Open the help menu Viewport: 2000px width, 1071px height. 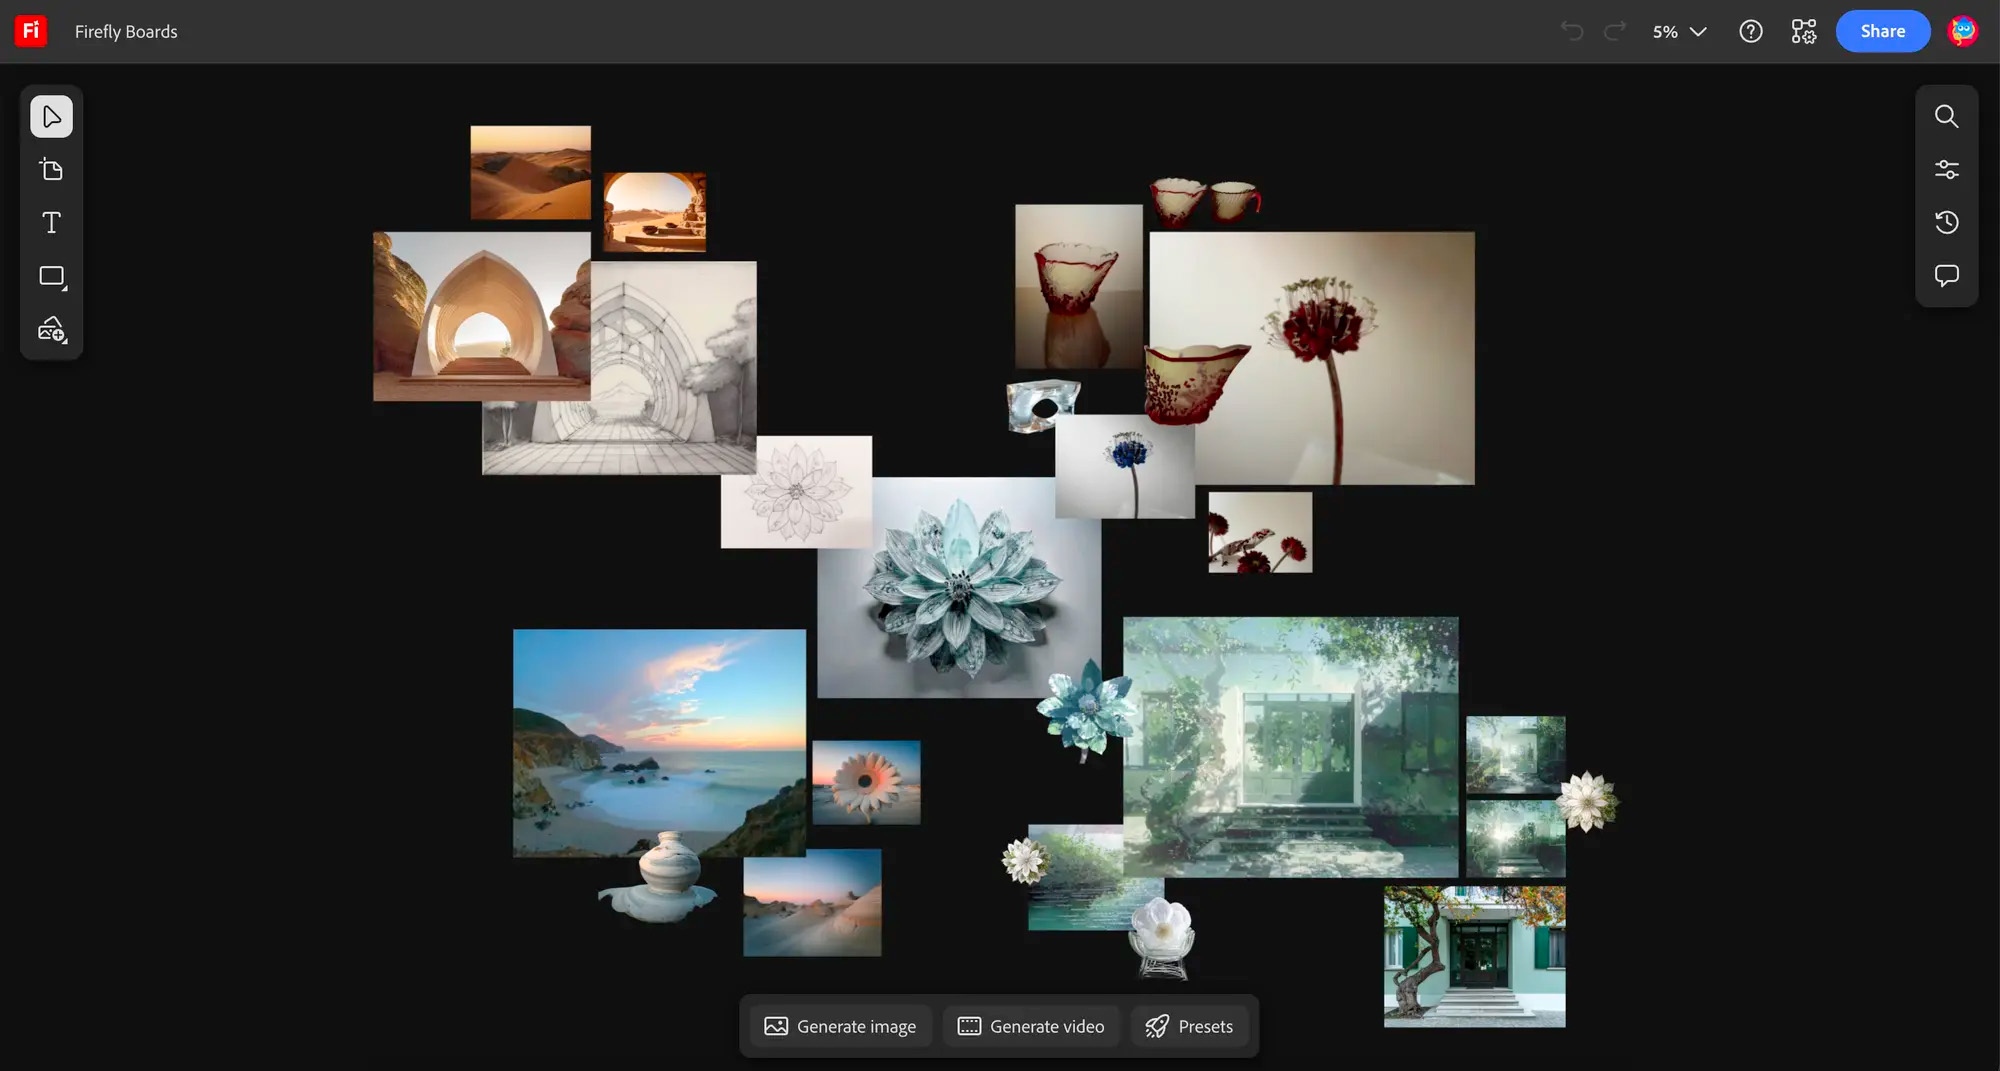click(x=1751, y=31)
